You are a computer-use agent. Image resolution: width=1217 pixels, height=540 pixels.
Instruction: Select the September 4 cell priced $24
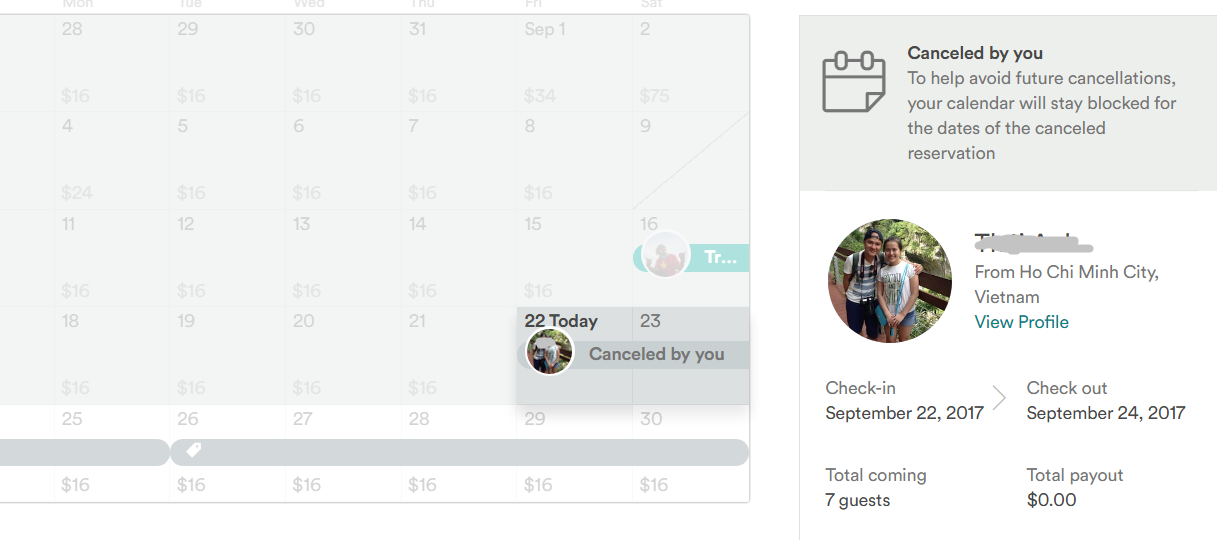pyautogui.click(x=112, y=160)
